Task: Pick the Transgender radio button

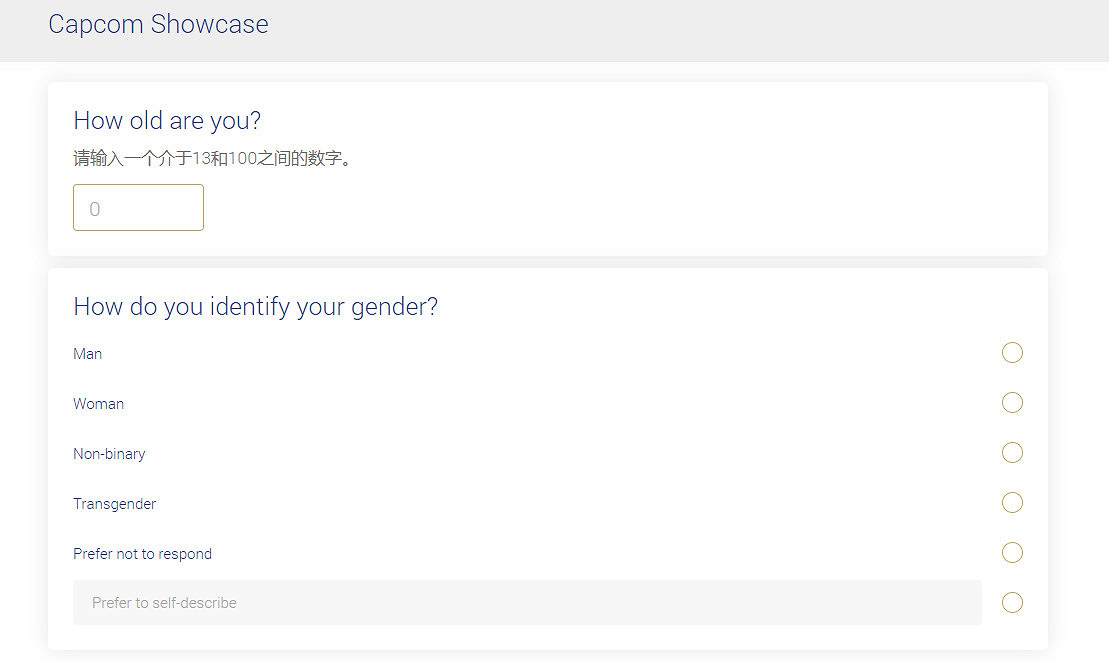Action: (x=1012, y=503)
